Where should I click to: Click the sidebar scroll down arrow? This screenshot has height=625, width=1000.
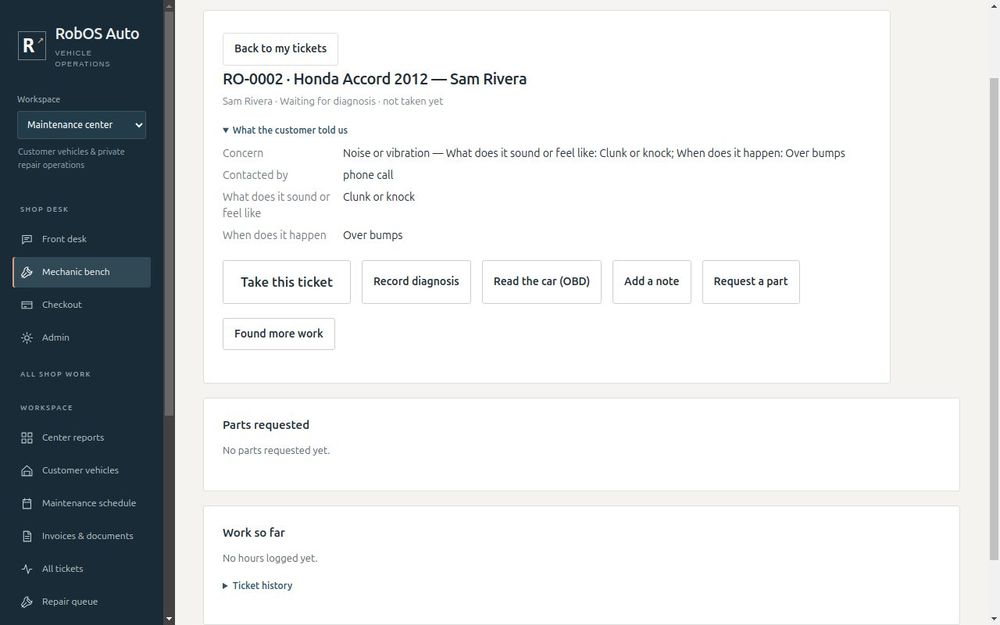click(169, 619)
